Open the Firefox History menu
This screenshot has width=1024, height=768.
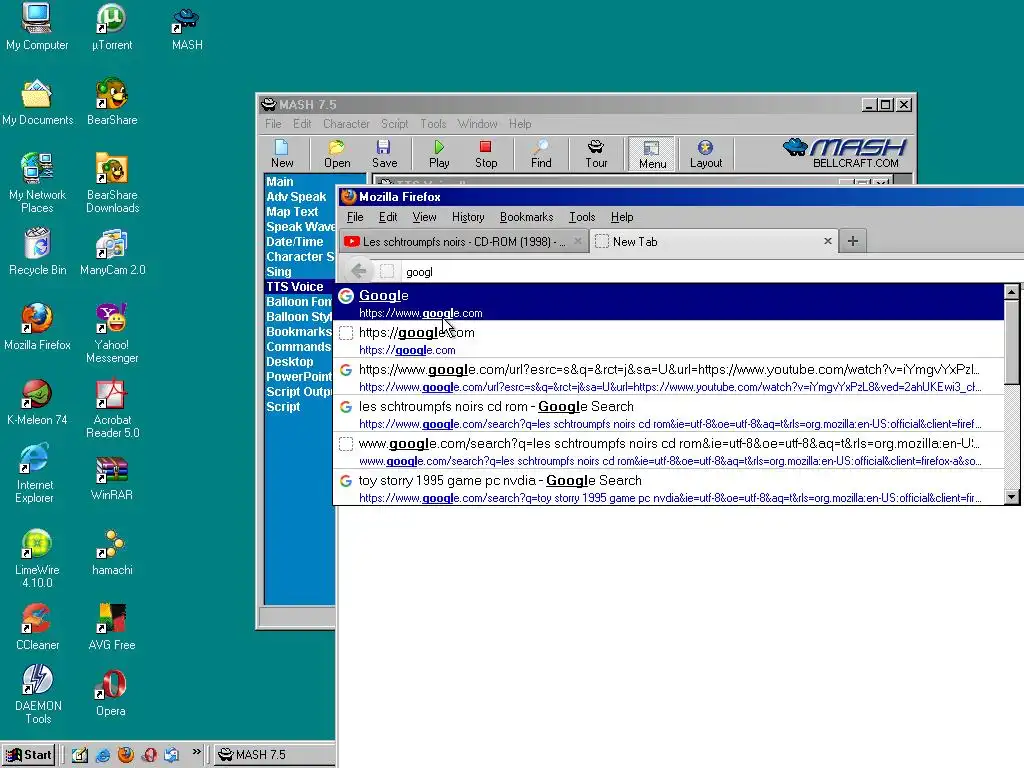click(468, 217)
